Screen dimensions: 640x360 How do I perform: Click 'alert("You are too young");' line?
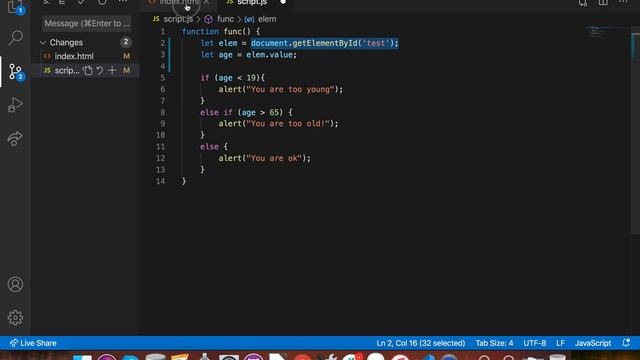pyautogui.click(x=280, y=89)
